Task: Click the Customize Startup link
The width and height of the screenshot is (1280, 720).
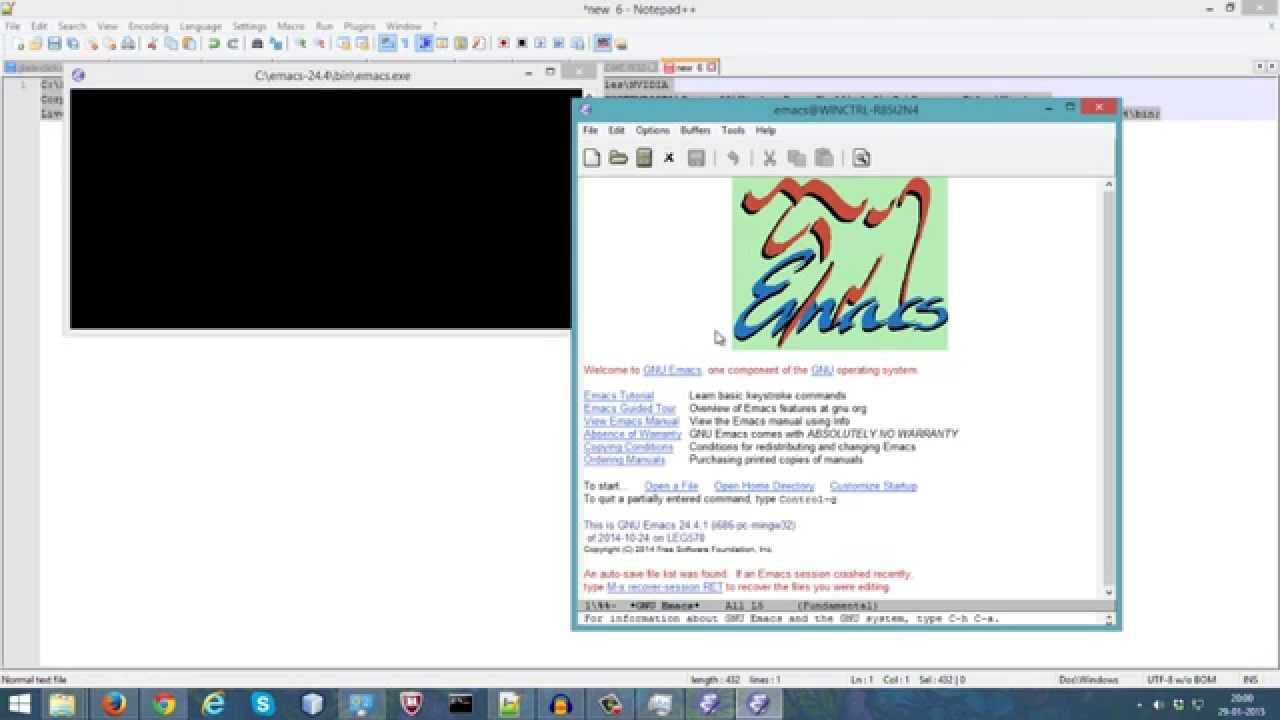Action: (x=873, y=486)
